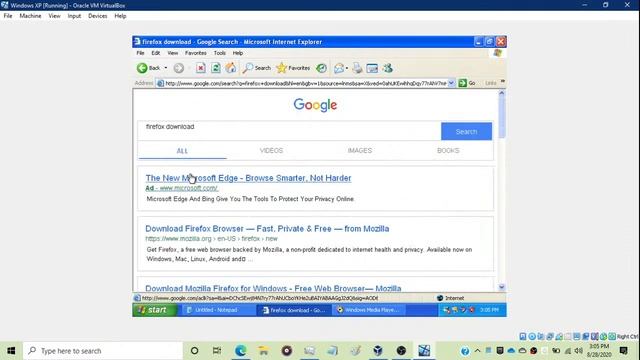The width and height of the screenshot is (640, 360).
Task: Click the Print icon in IE toolbar
Action: pyautogui.click(x=357, y=68)
